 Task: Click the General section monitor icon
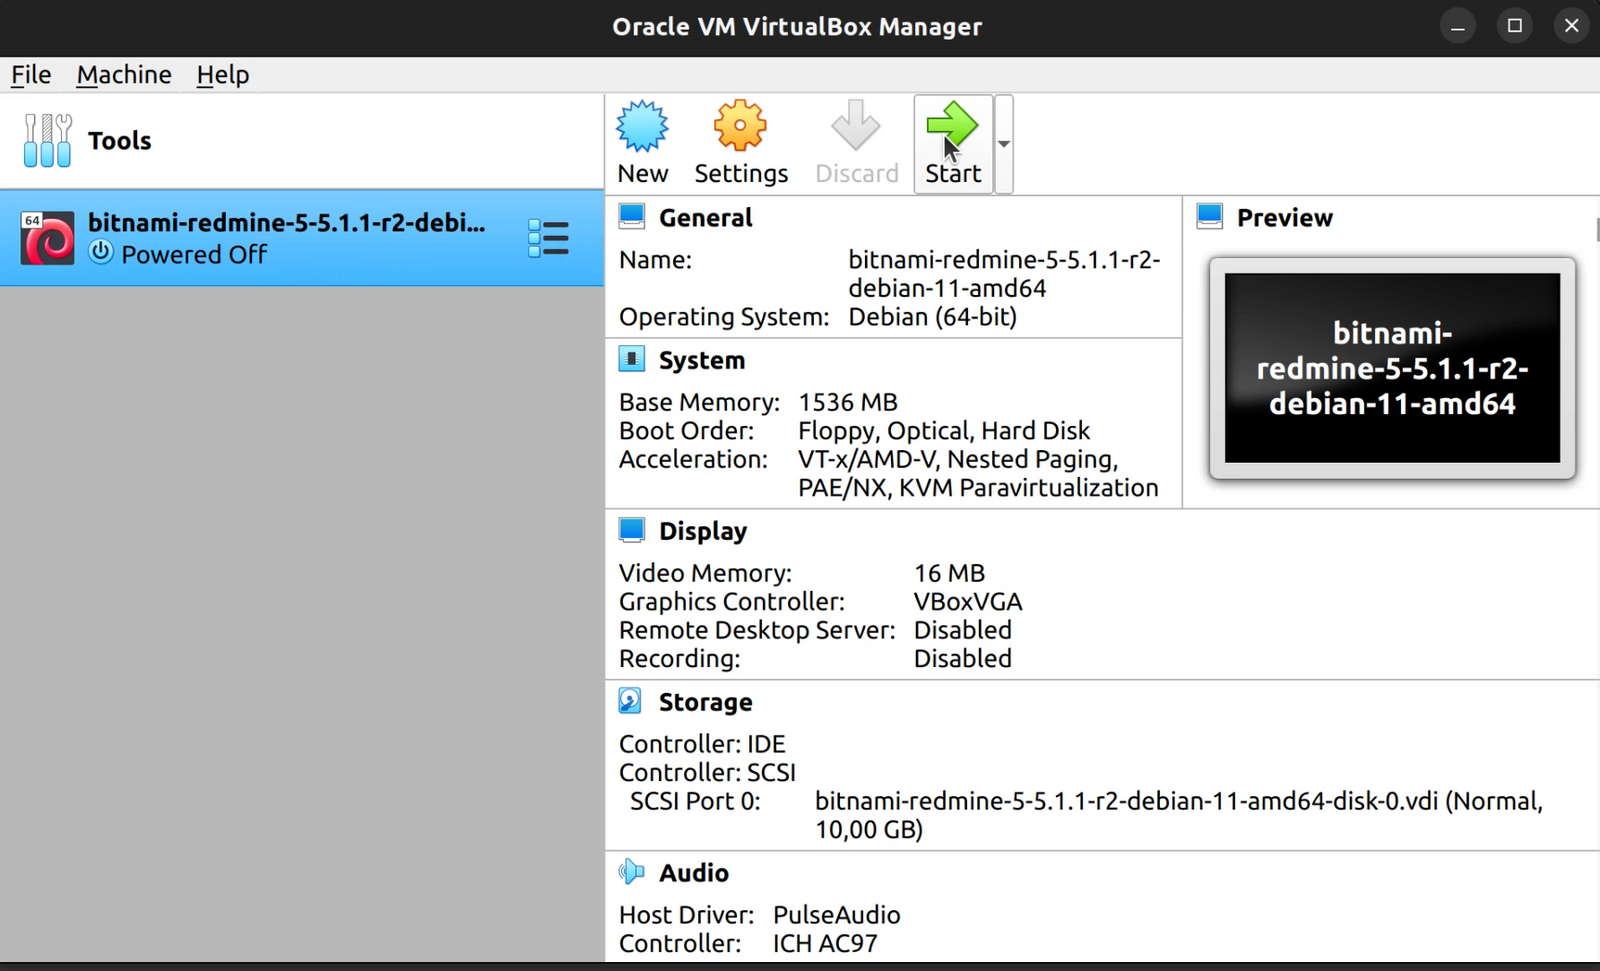(x=631, y=215)
